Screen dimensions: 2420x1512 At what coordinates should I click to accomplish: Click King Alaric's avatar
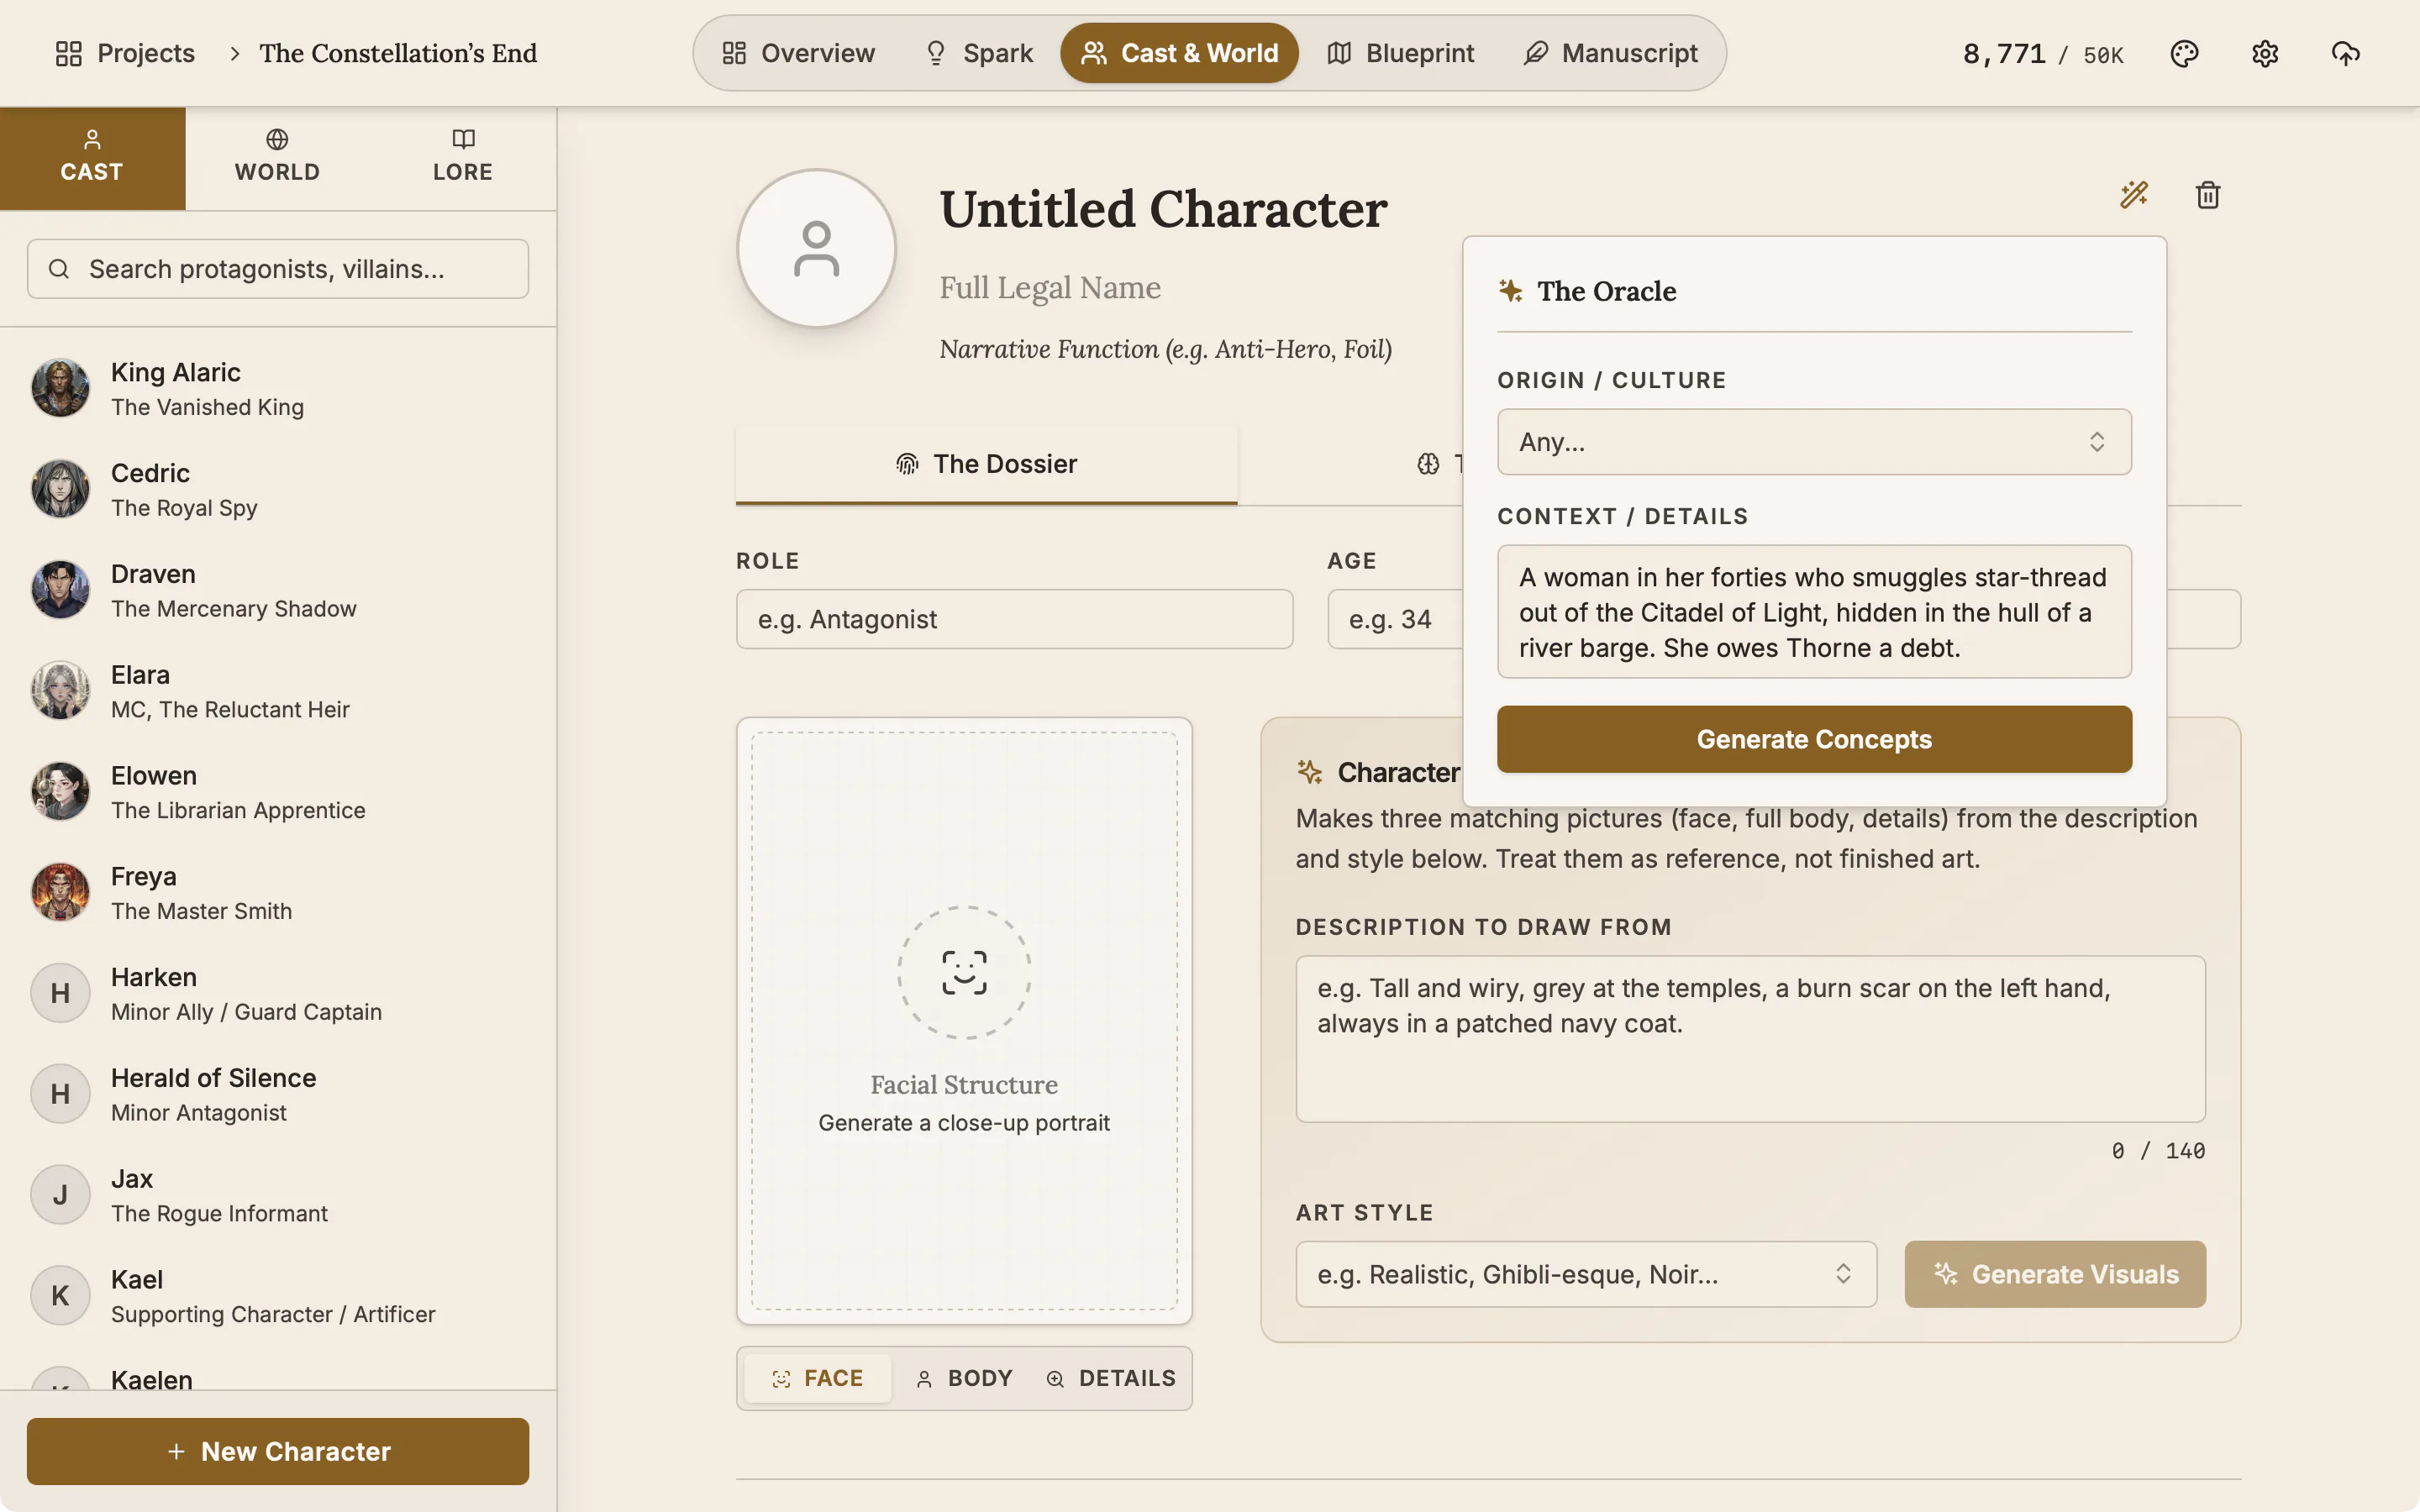(x=60, y=388)
